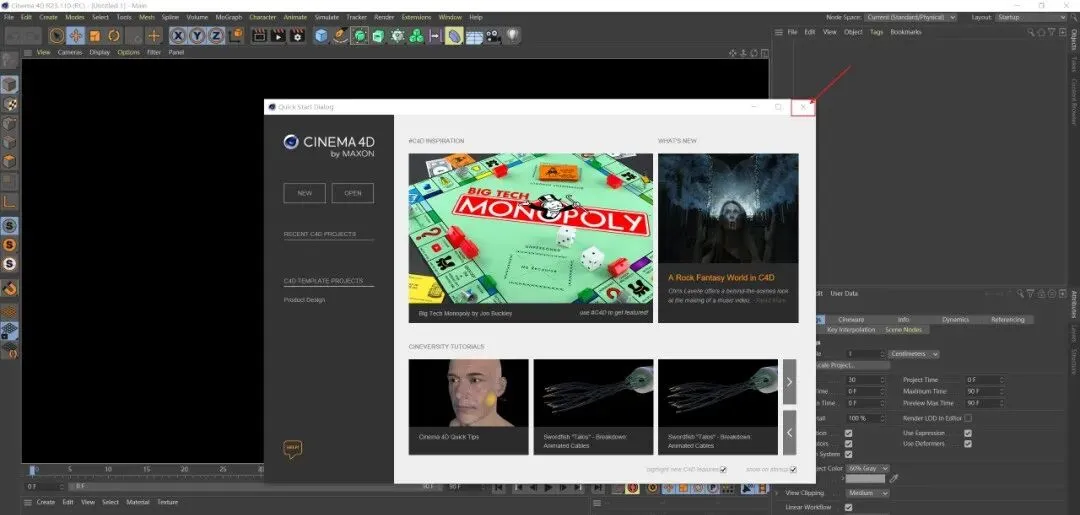The width and height of the screenshot is (1080, 515).
Task: Open the Product Design template project
Action: [304, 300]
